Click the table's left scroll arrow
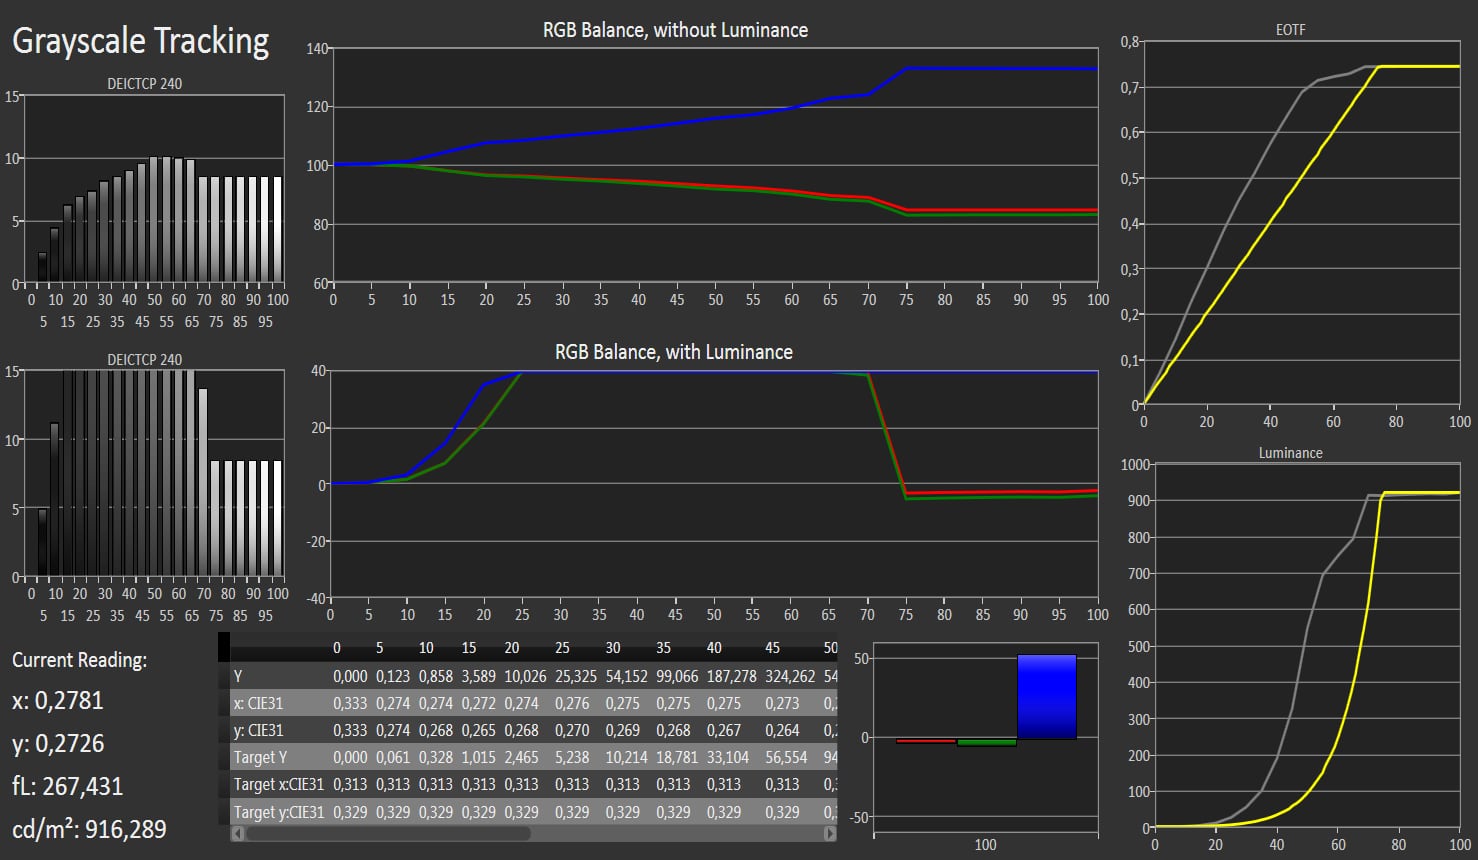 (x=237, y=833)
